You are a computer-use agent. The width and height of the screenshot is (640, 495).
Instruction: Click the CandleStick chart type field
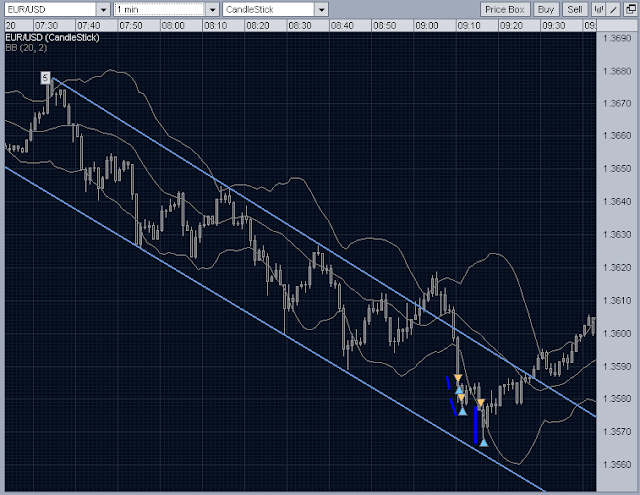coord(269,9)
